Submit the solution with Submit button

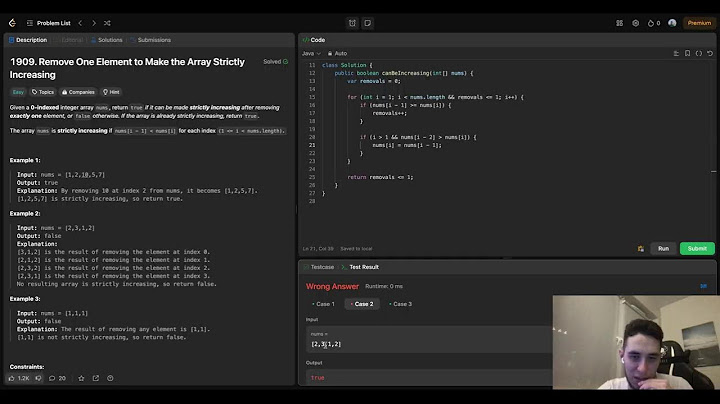click(x=697, y=248)
